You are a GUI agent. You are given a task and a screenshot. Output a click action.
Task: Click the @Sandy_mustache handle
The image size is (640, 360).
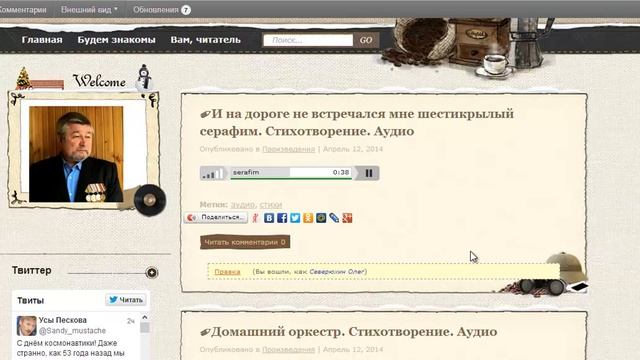[x=72, y=331]
